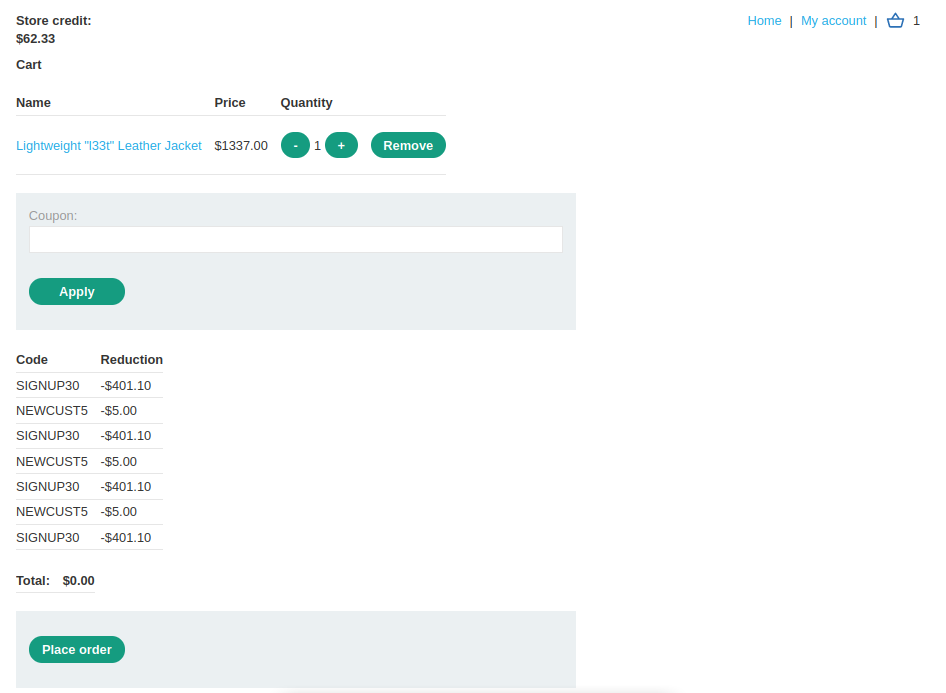The height and width of the screenshot is (693, 946).
Task: Open the Lightweight "l33t" Leather Jacket product
Action: (109, 146)
